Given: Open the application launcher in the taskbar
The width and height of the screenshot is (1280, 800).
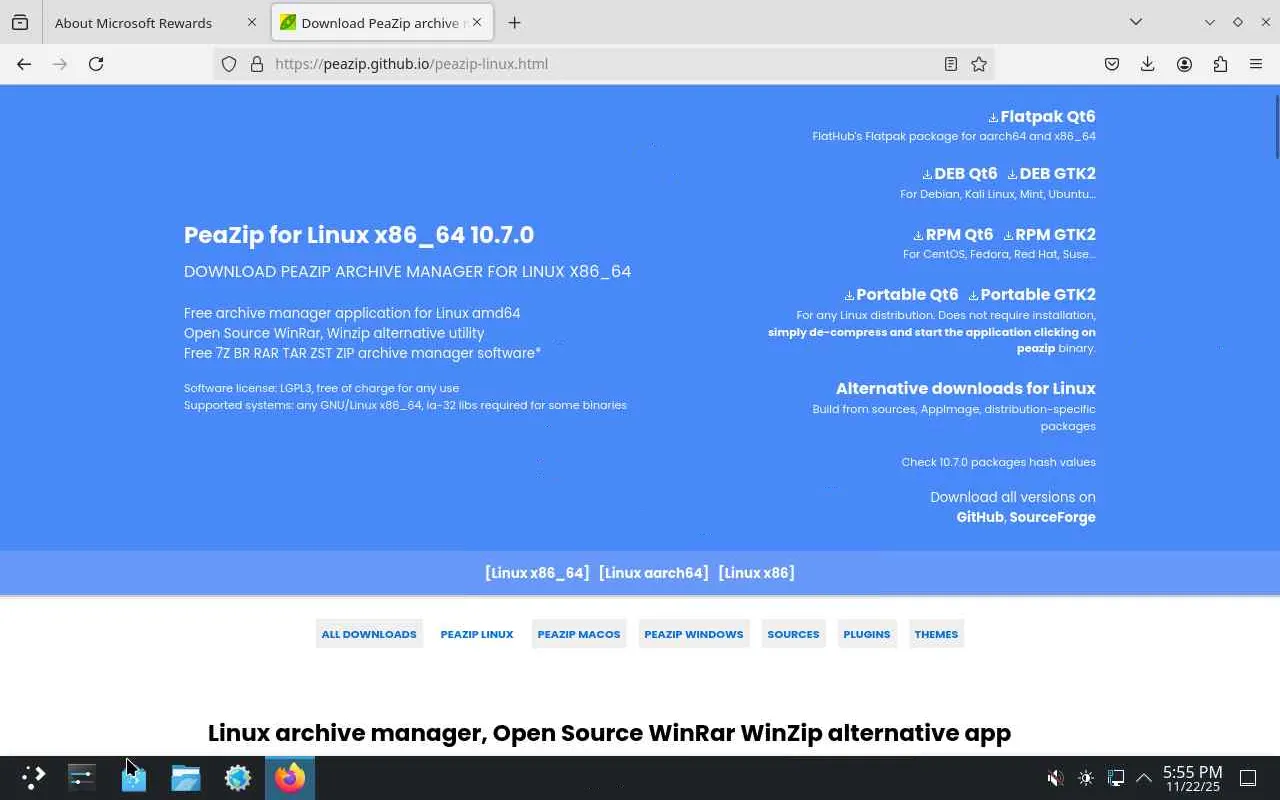Looking at the screenshot, I should pos(34,777).
